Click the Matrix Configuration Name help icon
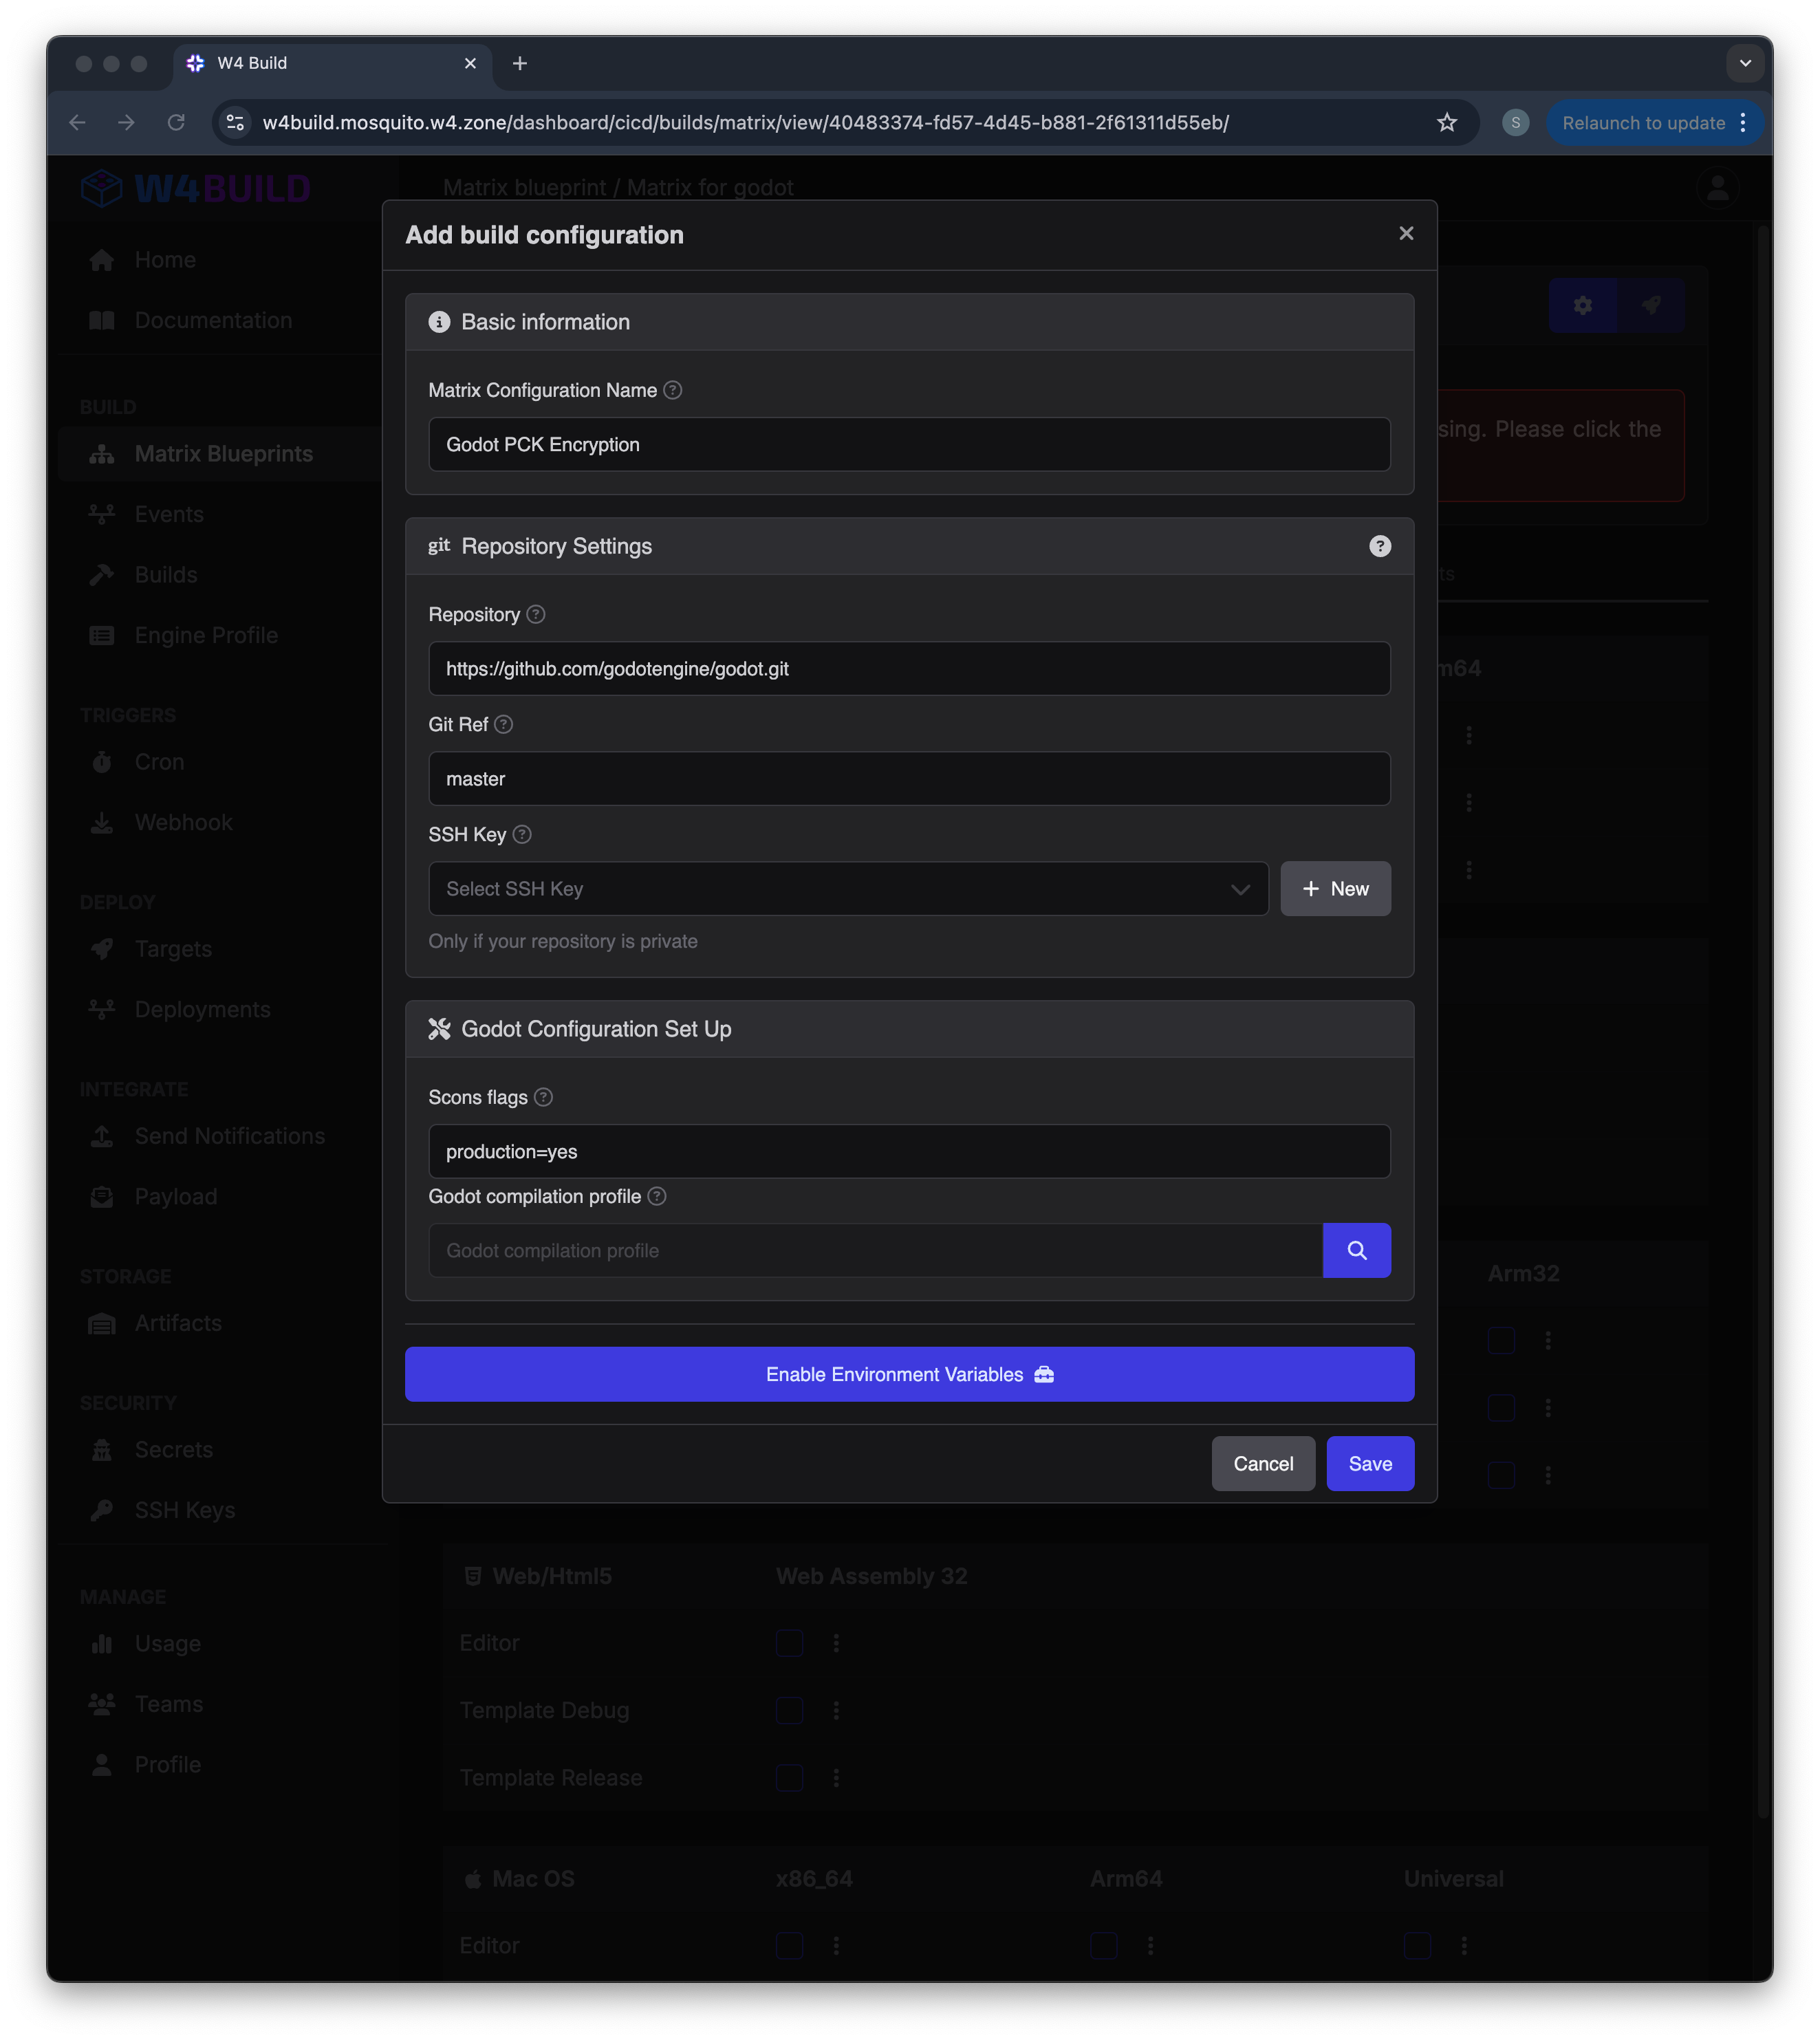Screen dimensions: 1820x2040 [673, 390]
